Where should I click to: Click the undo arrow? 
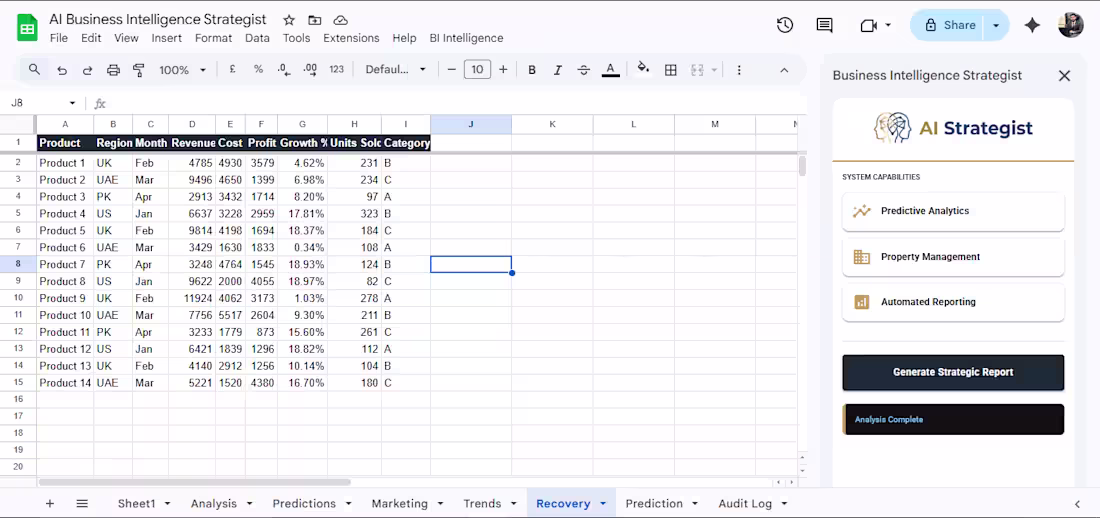[x=62, y=70]
